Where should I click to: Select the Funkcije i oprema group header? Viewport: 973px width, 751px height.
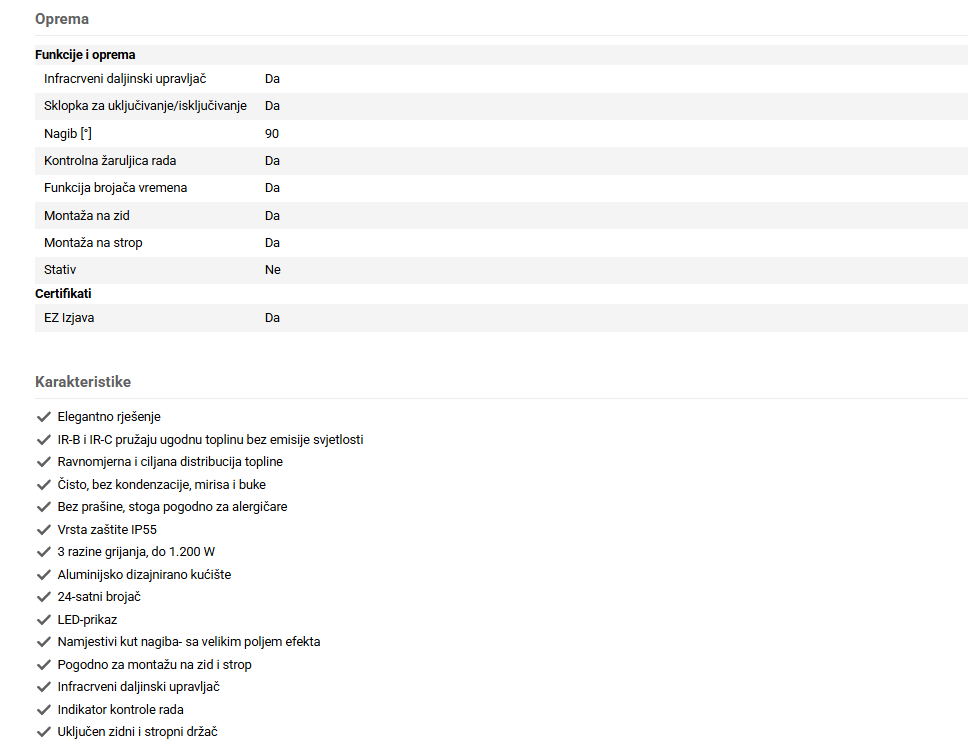click(85, 55)
